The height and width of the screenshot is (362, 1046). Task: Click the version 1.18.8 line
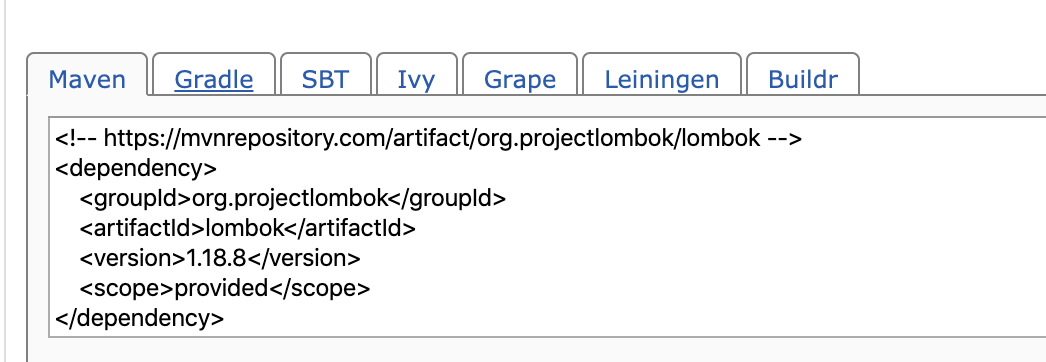click(220, 258)
